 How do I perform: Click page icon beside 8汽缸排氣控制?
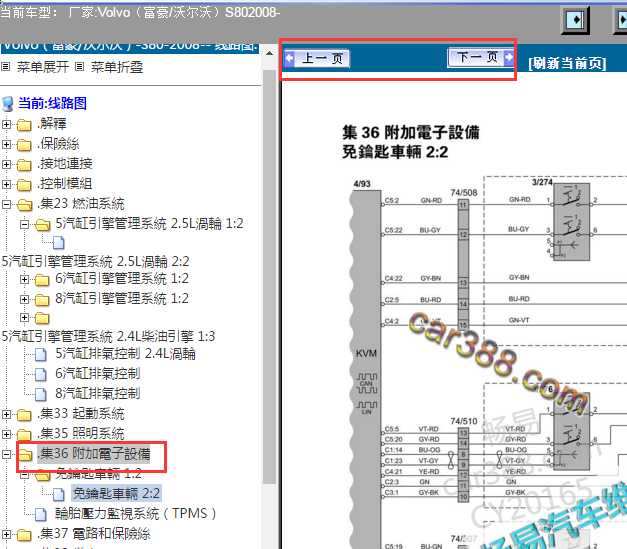(40, 394)
